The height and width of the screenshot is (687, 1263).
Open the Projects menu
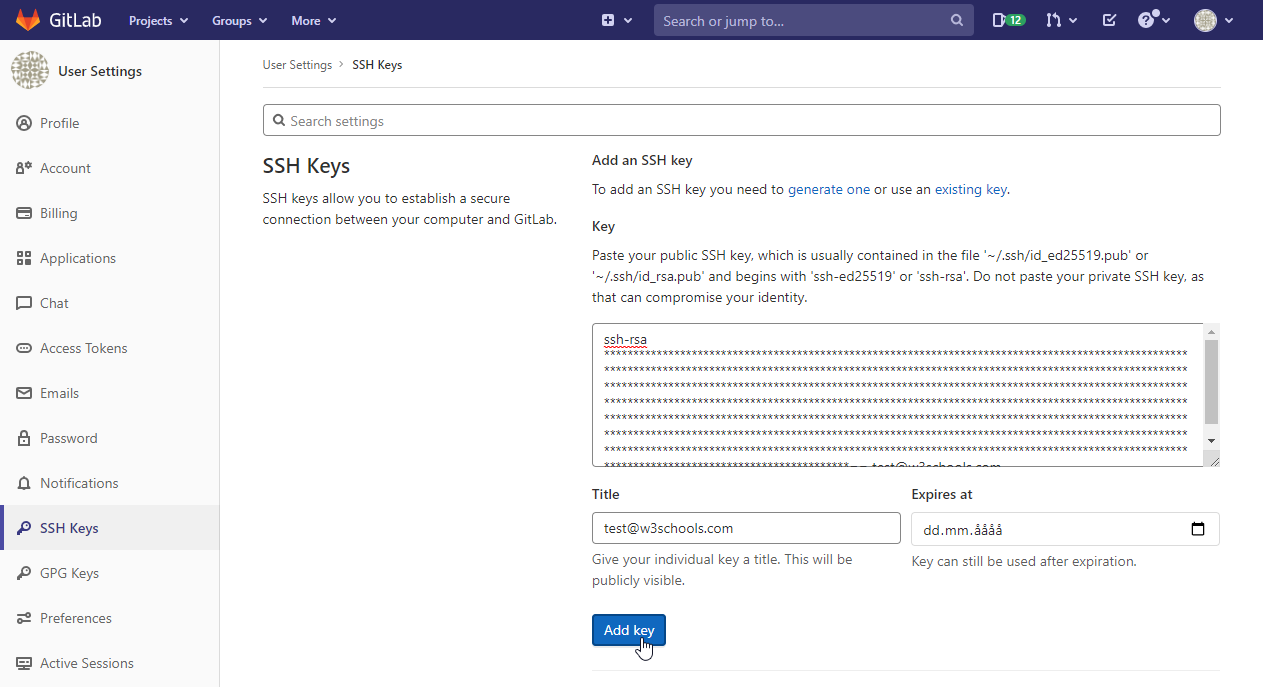click(x=157, y=20)
